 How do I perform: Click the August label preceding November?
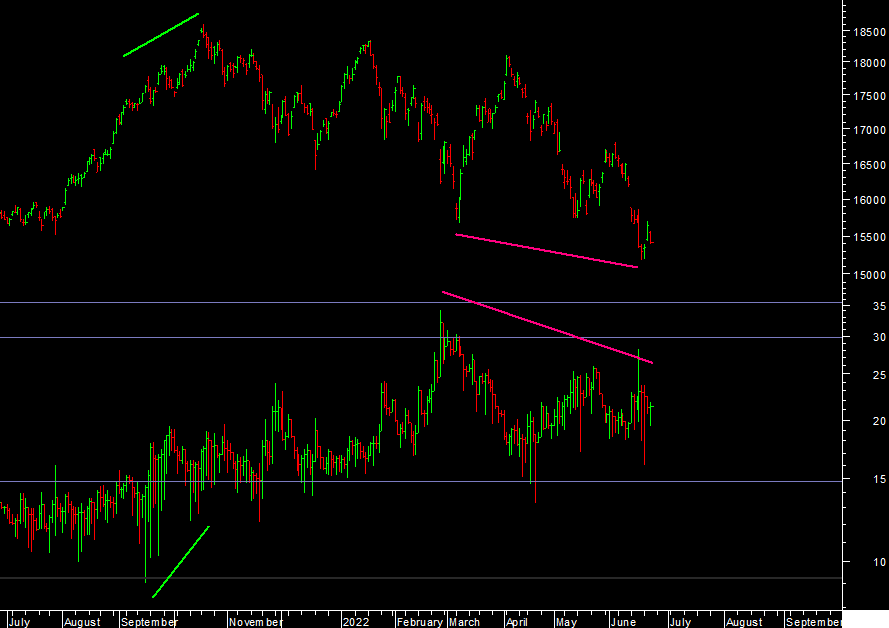point(82,622)
